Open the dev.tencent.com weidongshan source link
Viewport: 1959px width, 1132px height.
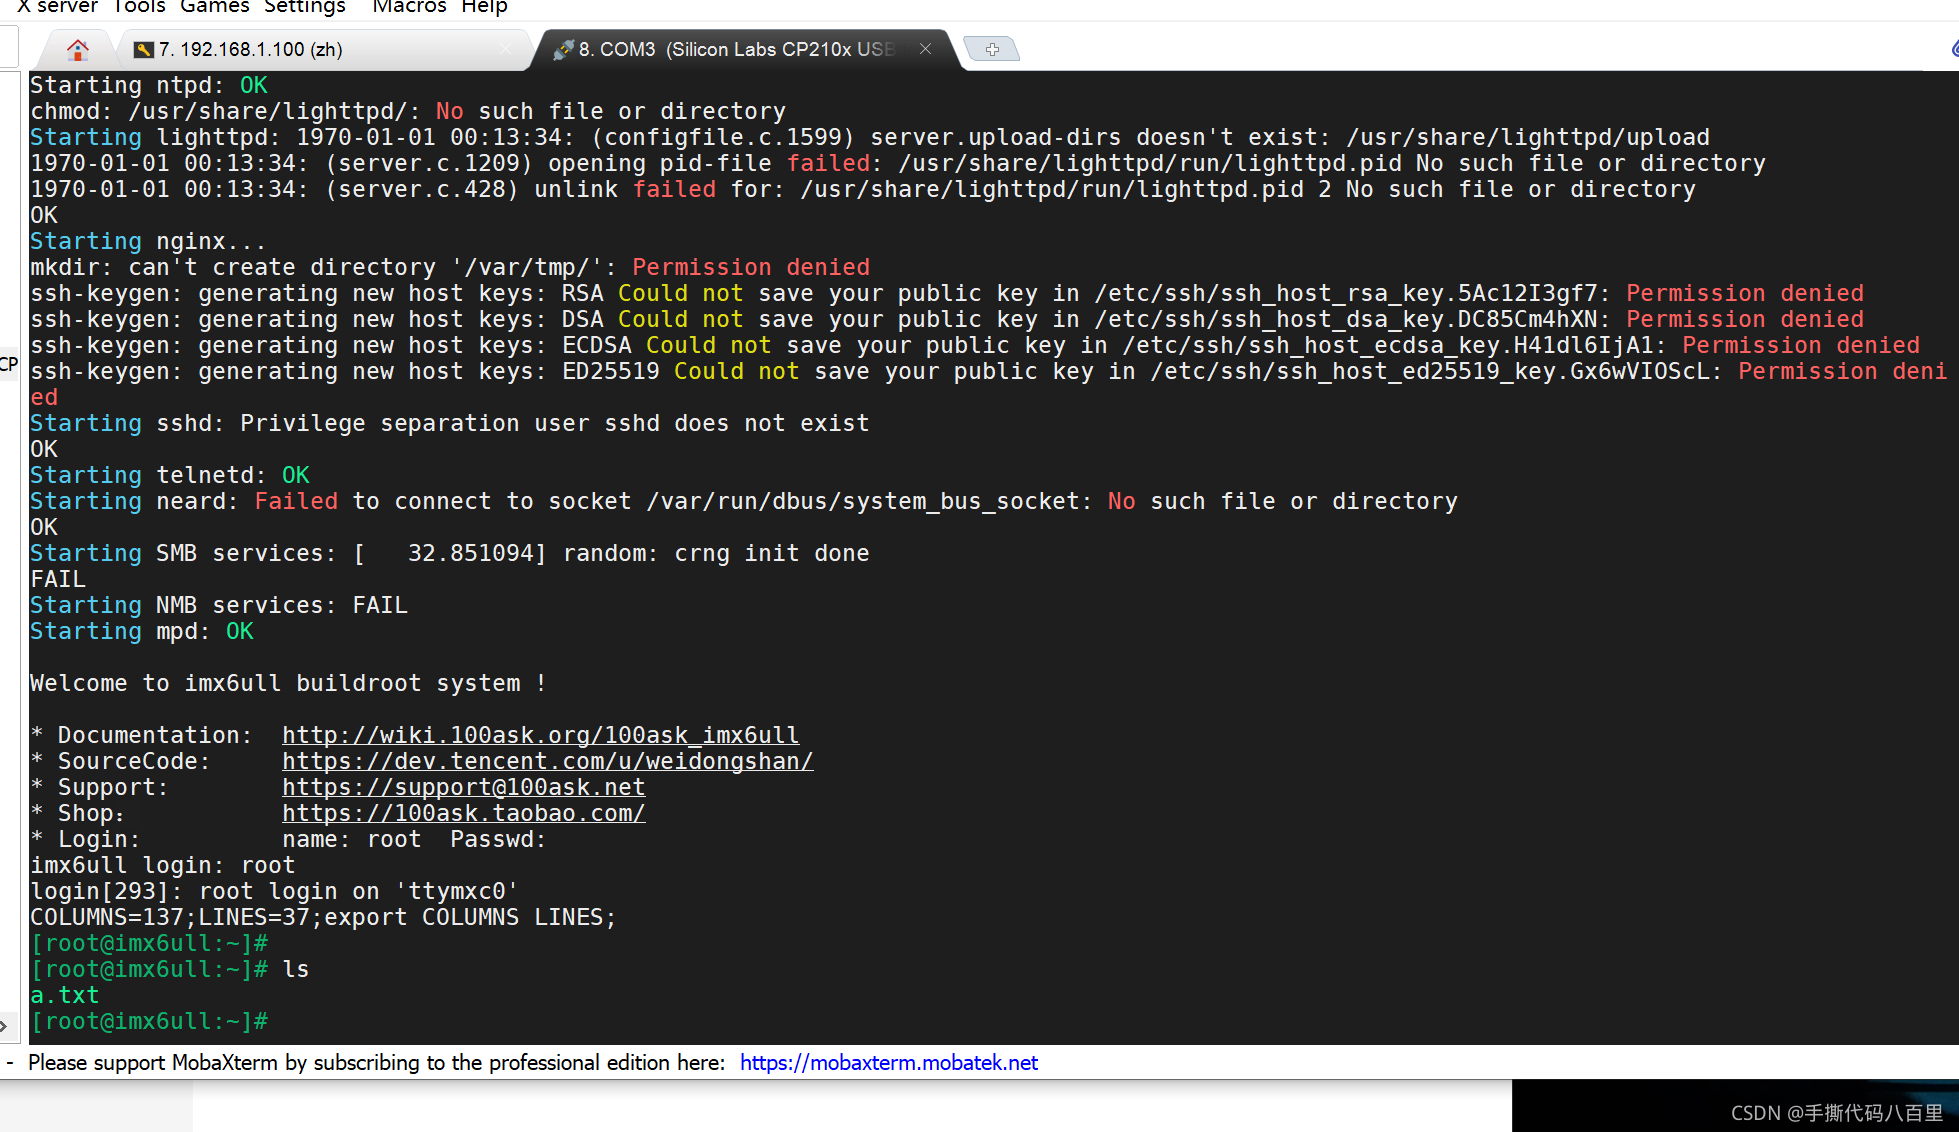click(x=547, y=761)
